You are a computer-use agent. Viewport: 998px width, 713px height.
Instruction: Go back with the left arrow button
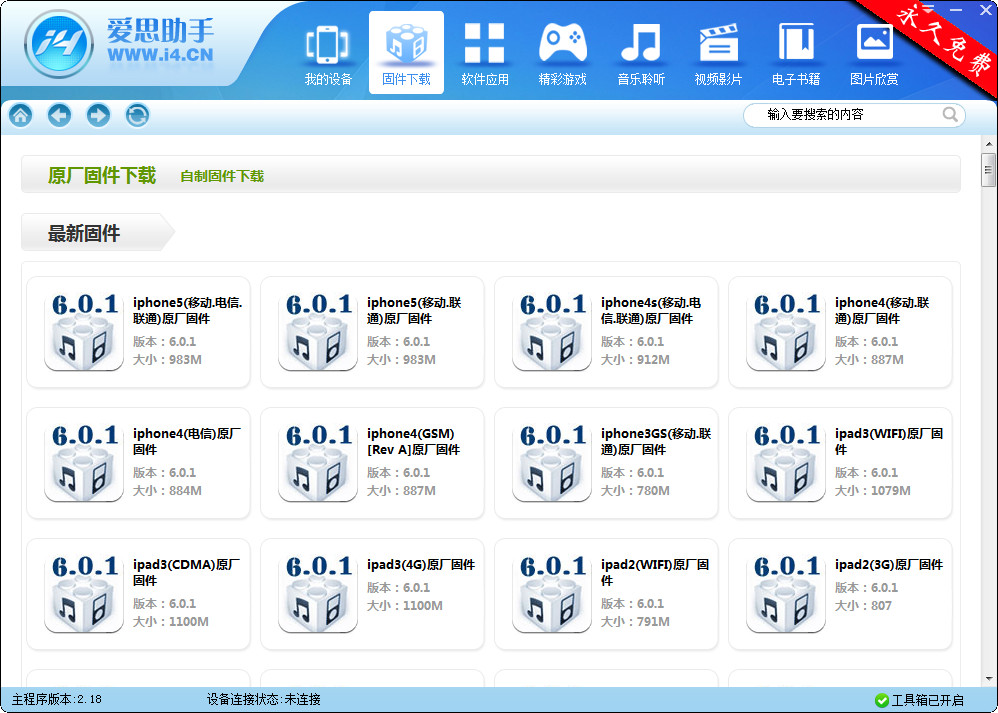coord(59,115)
